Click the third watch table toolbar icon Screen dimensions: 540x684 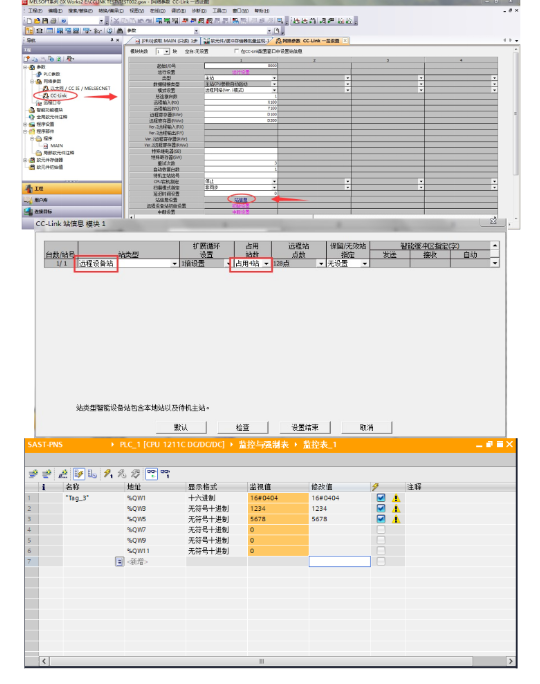[63, 474]
